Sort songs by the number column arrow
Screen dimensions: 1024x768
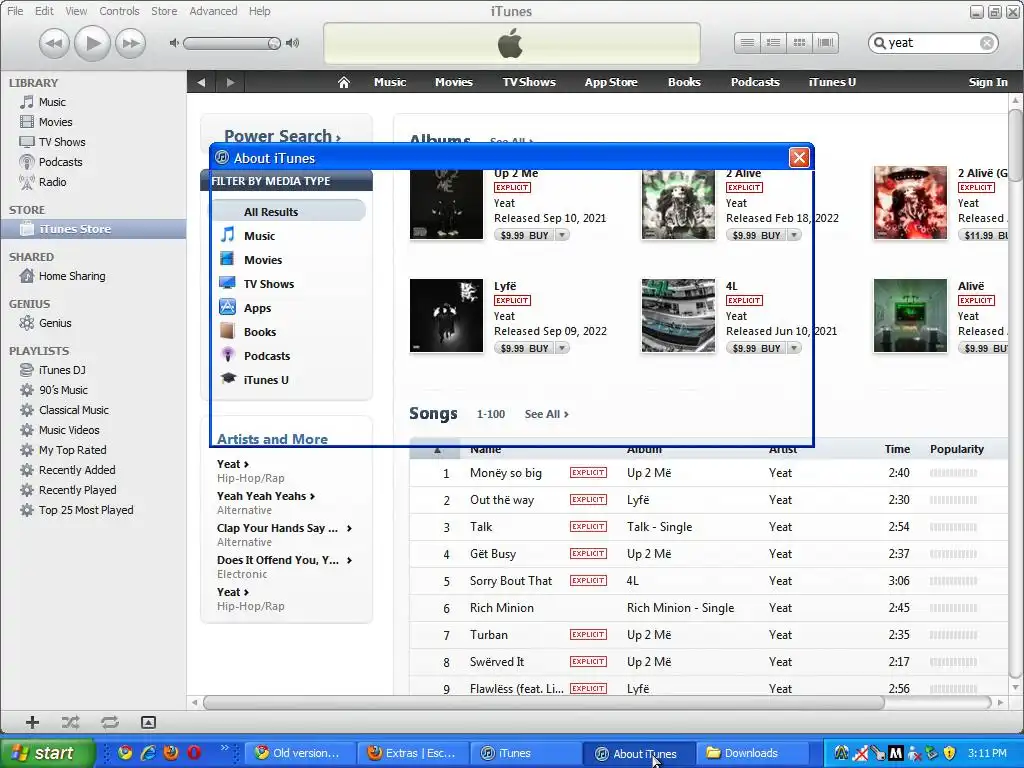pos(438,450)
